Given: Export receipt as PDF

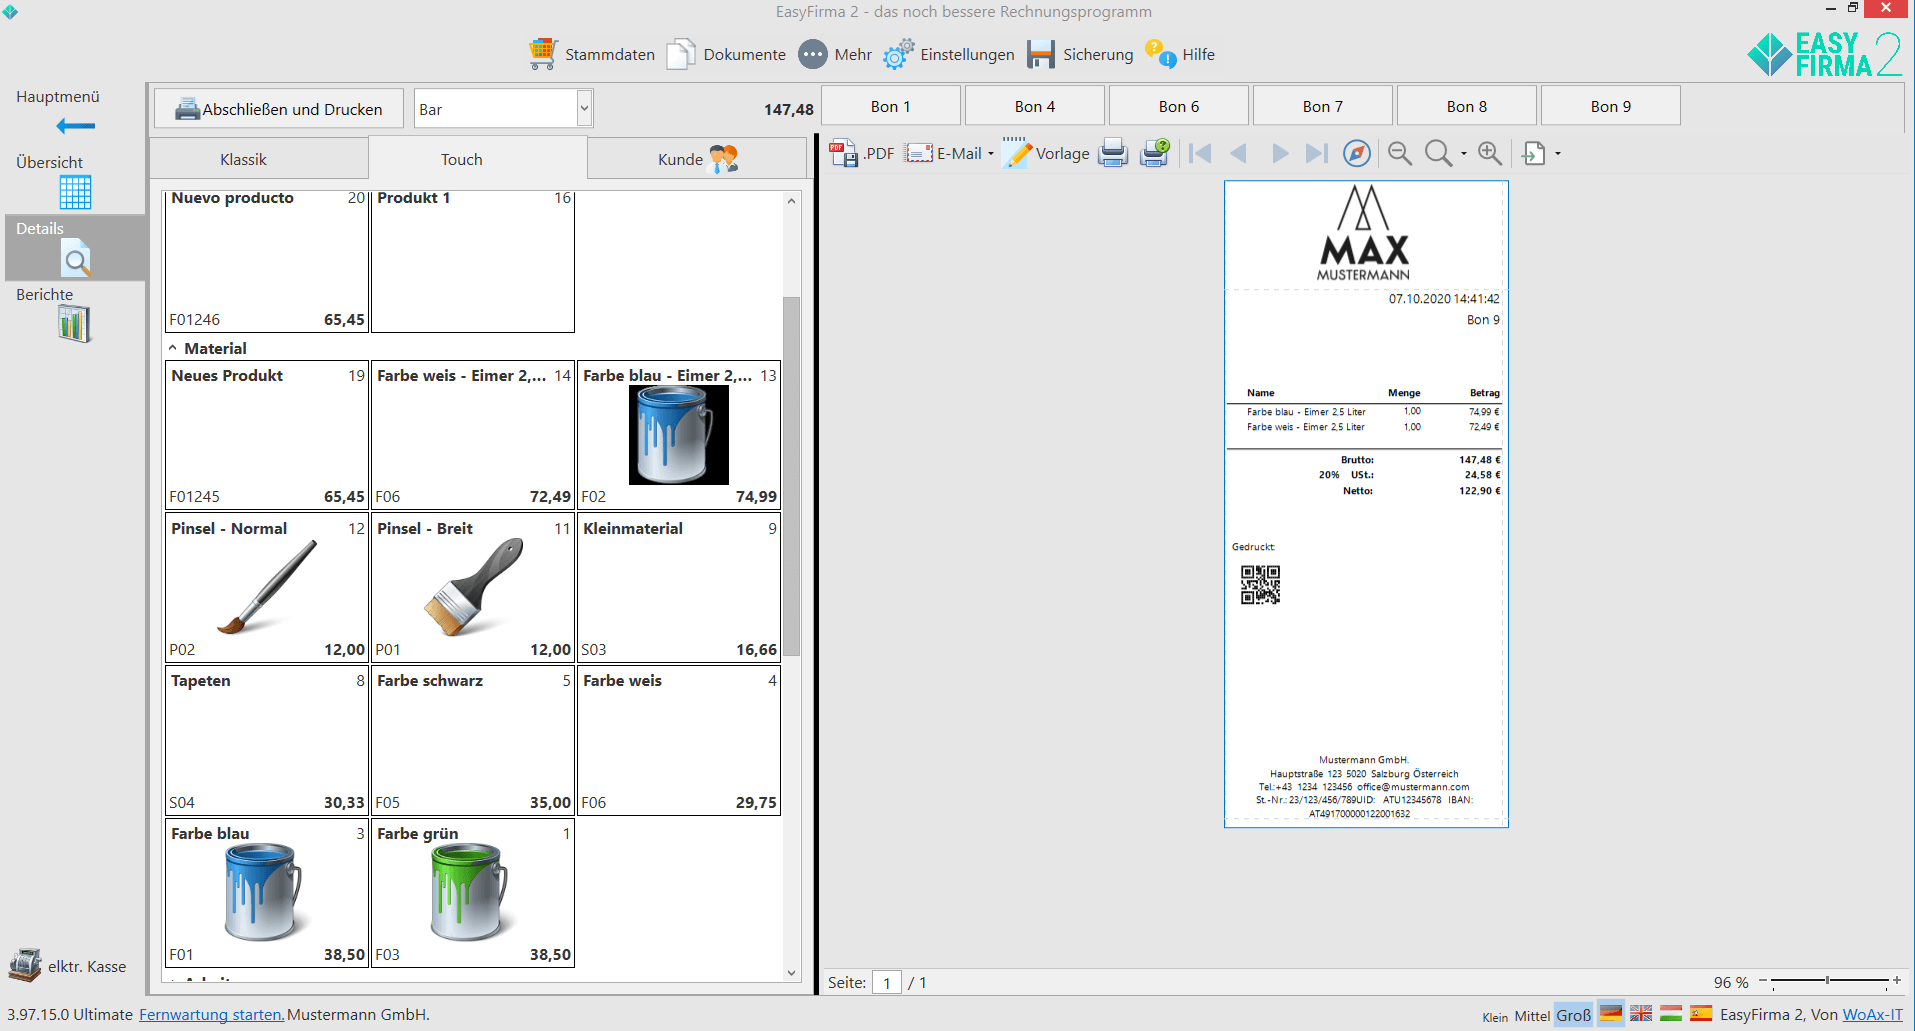Looking at the screenshot, I should point(862,153).
